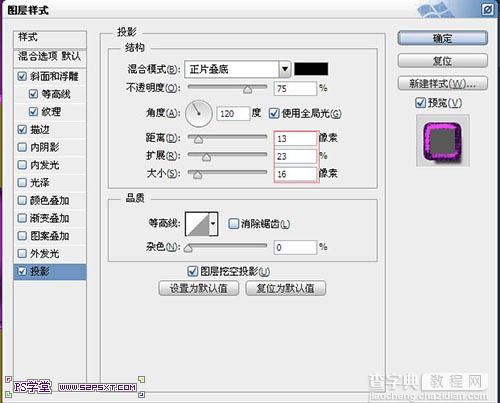
Task: Enable 内发光 inner glow checkbox
Action: coord(22,165)
